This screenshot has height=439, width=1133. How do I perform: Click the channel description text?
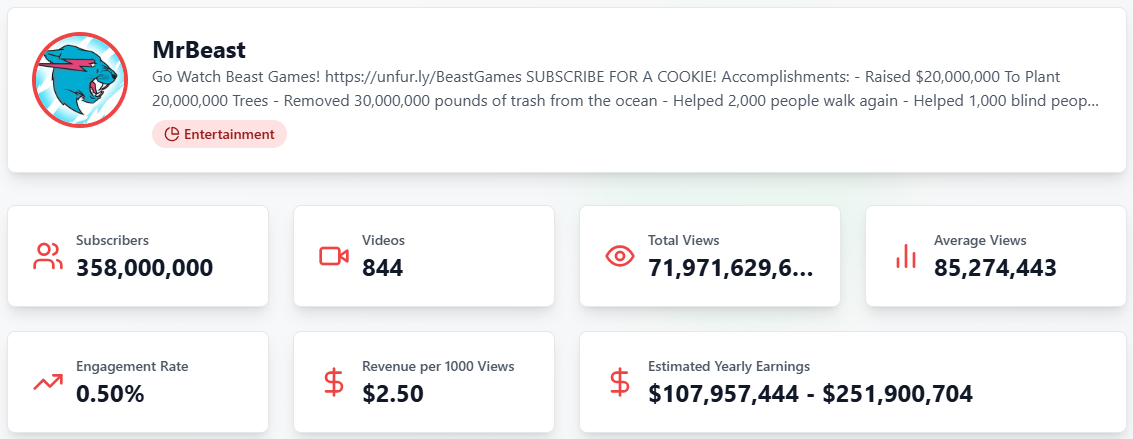(x=626, y=90)
